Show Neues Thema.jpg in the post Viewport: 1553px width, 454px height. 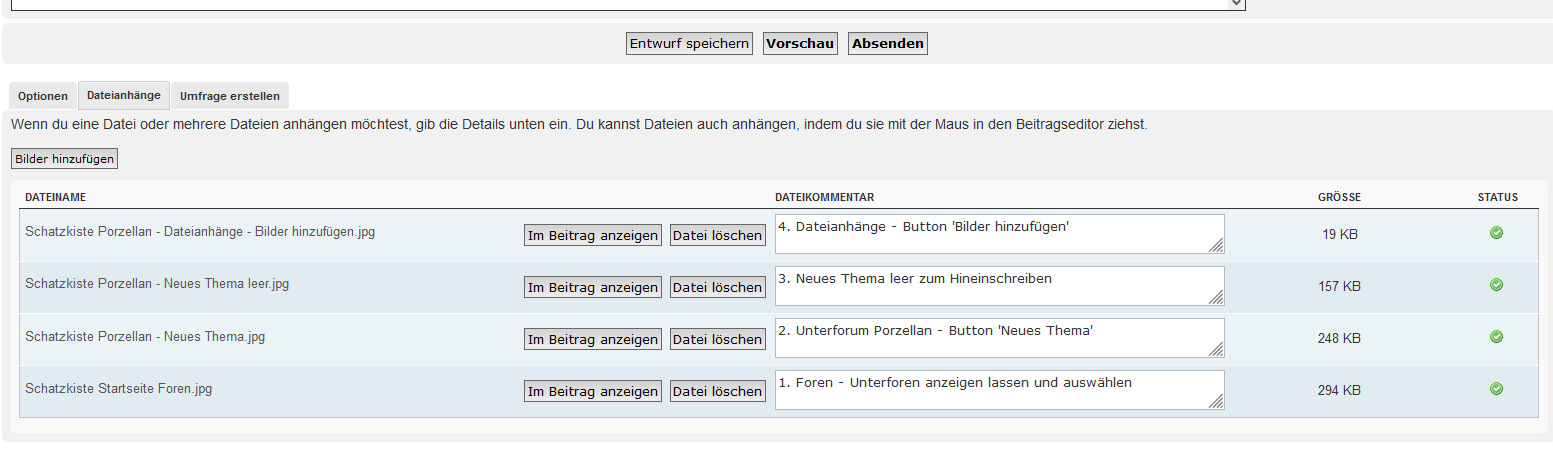pos(593,339)
